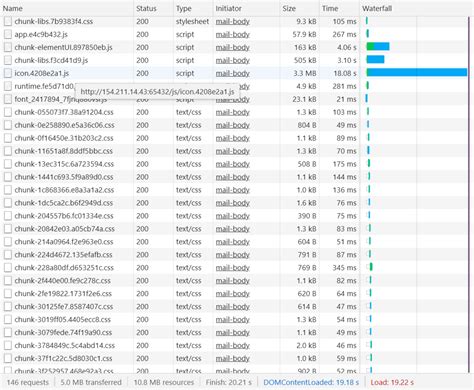Click the file icon beside chunk-libs.f3cd41d9.js
474x390 pixels.
(8, 60)
